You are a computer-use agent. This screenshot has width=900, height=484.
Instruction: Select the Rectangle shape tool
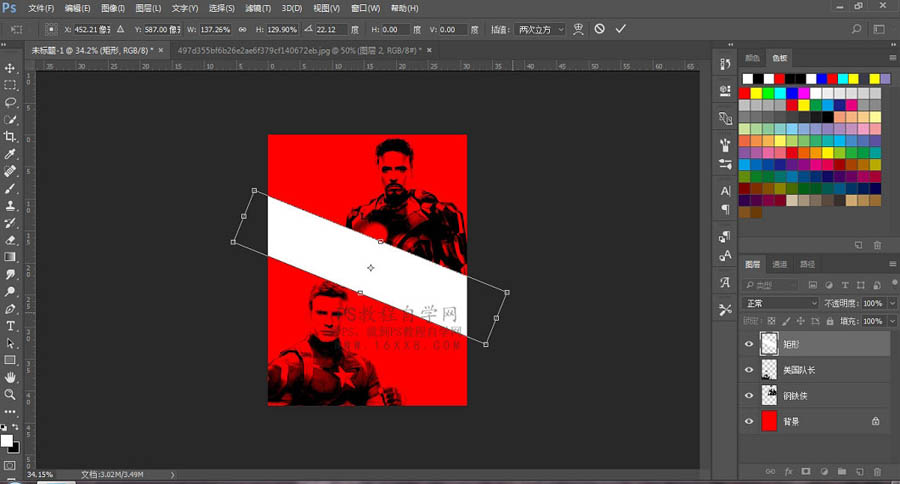[x=10, y=360]
